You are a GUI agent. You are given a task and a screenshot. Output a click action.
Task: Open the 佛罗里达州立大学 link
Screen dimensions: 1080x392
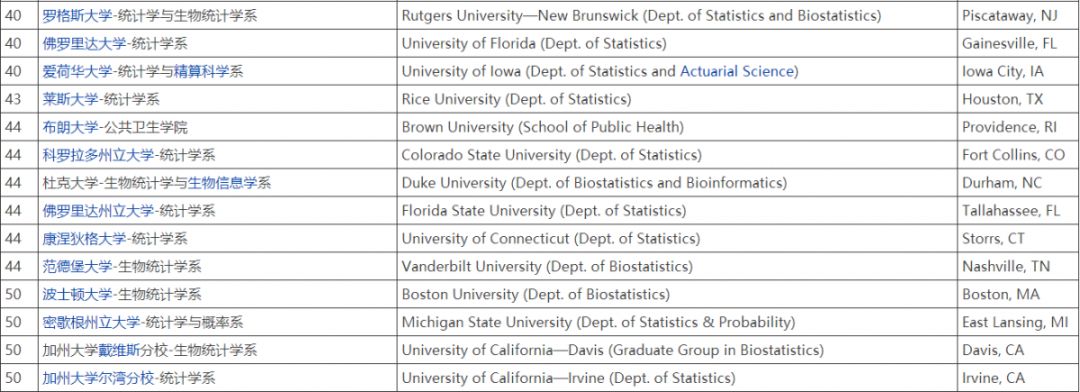pyautogui.click(x=98, y=211)
